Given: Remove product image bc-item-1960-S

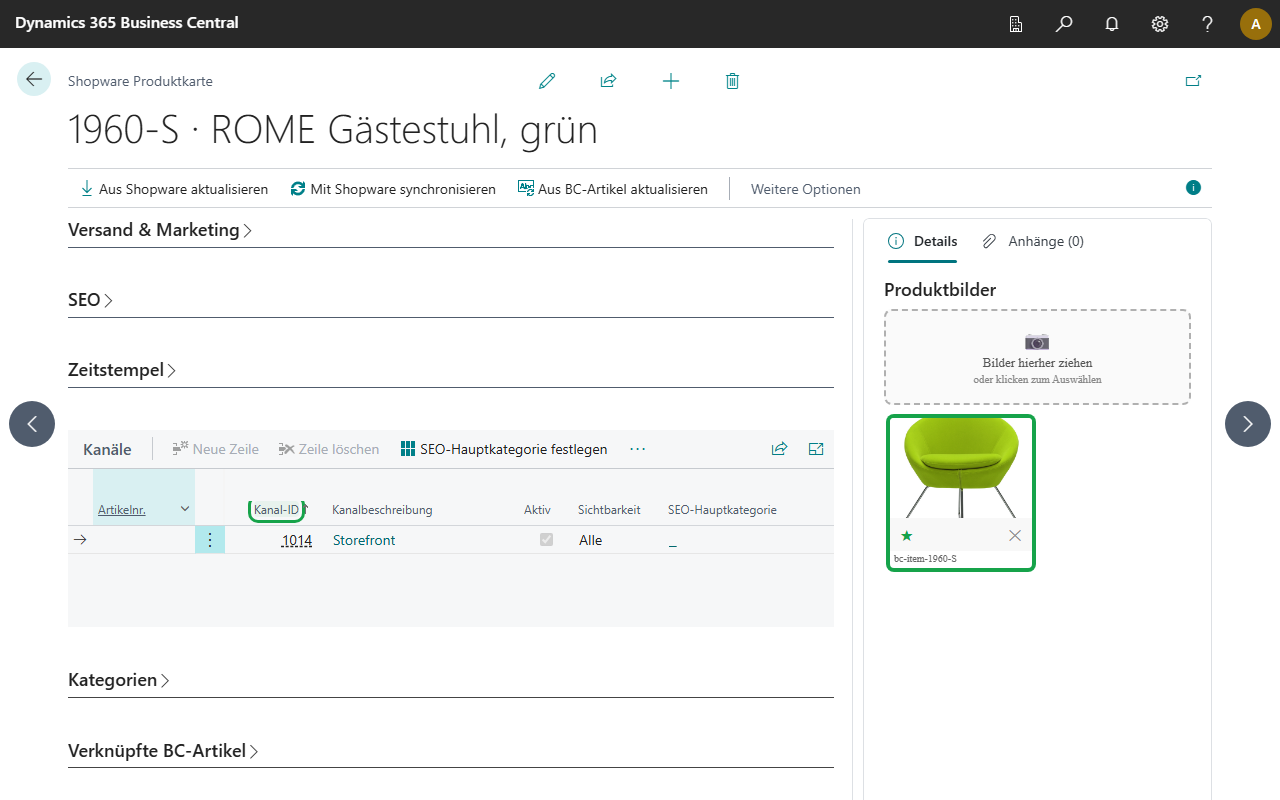Looking at the screenshot, I should tap(1015, 536).
